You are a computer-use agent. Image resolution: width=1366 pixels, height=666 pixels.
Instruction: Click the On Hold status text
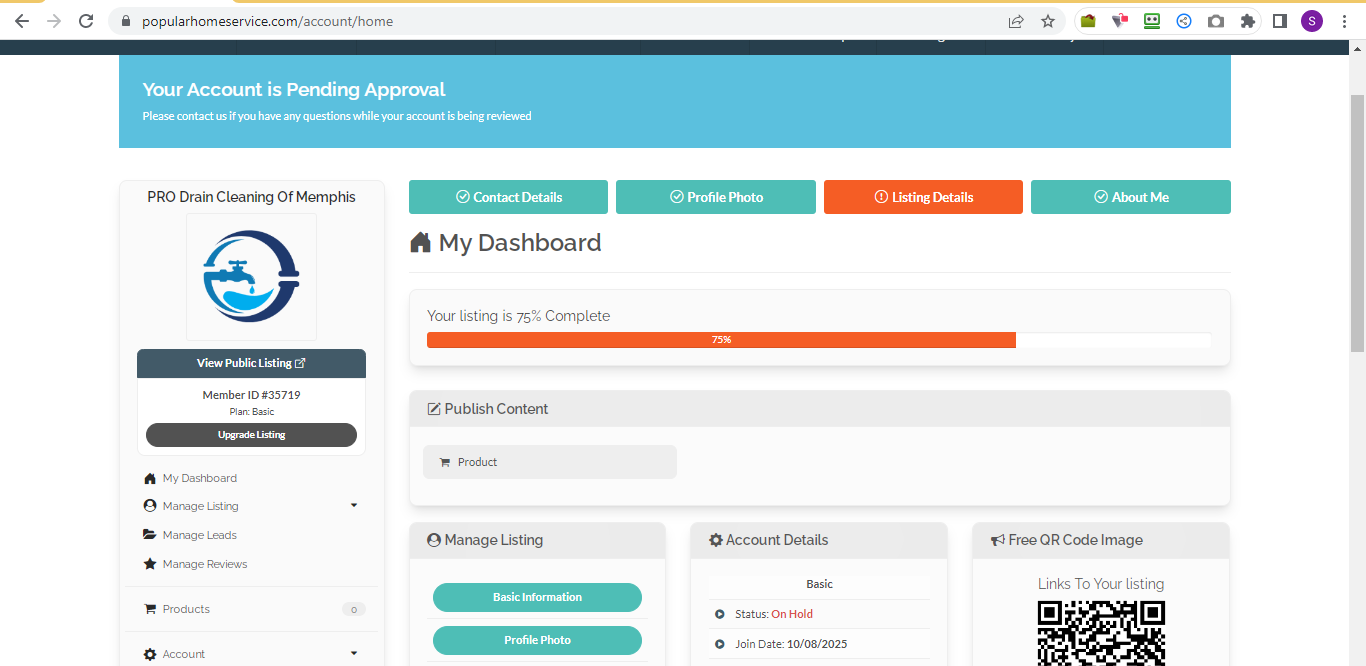[x=792, y=614]
